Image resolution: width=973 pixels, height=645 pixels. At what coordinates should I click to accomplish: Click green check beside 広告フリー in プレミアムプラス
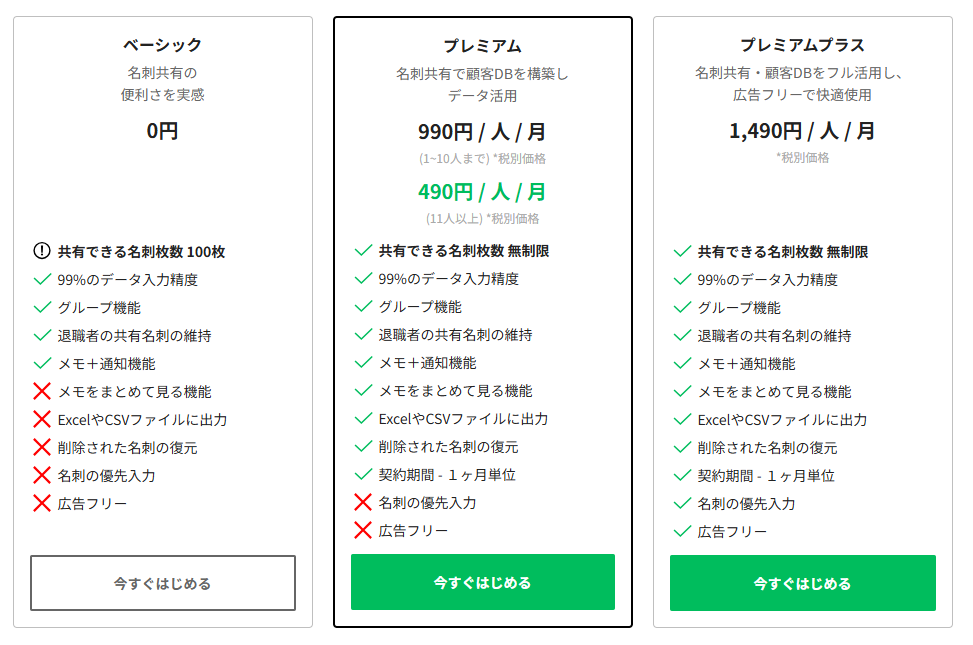coord(682,531)
